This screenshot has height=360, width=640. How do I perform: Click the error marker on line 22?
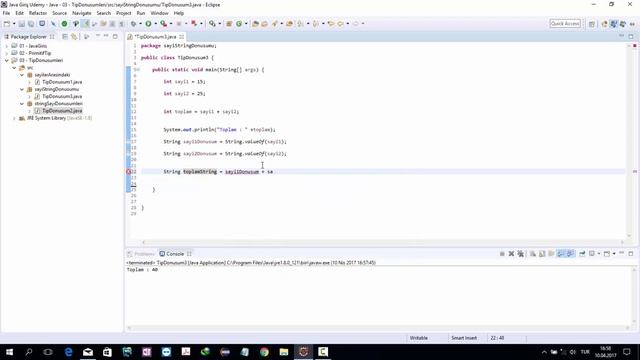coord(128,172)
